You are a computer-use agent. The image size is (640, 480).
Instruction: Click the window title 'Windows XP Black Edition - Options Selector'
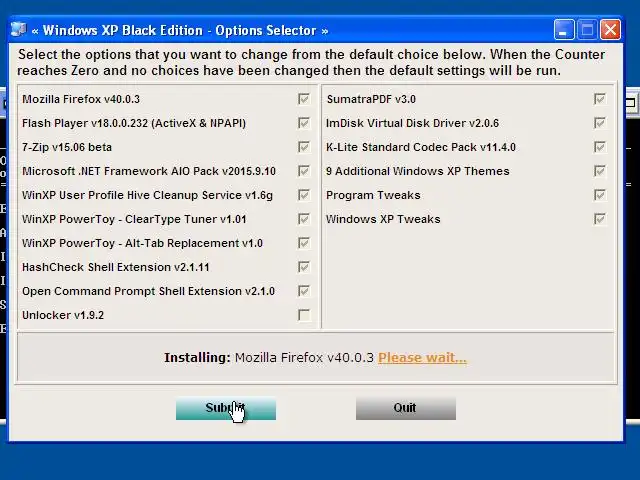pos(180,31)
